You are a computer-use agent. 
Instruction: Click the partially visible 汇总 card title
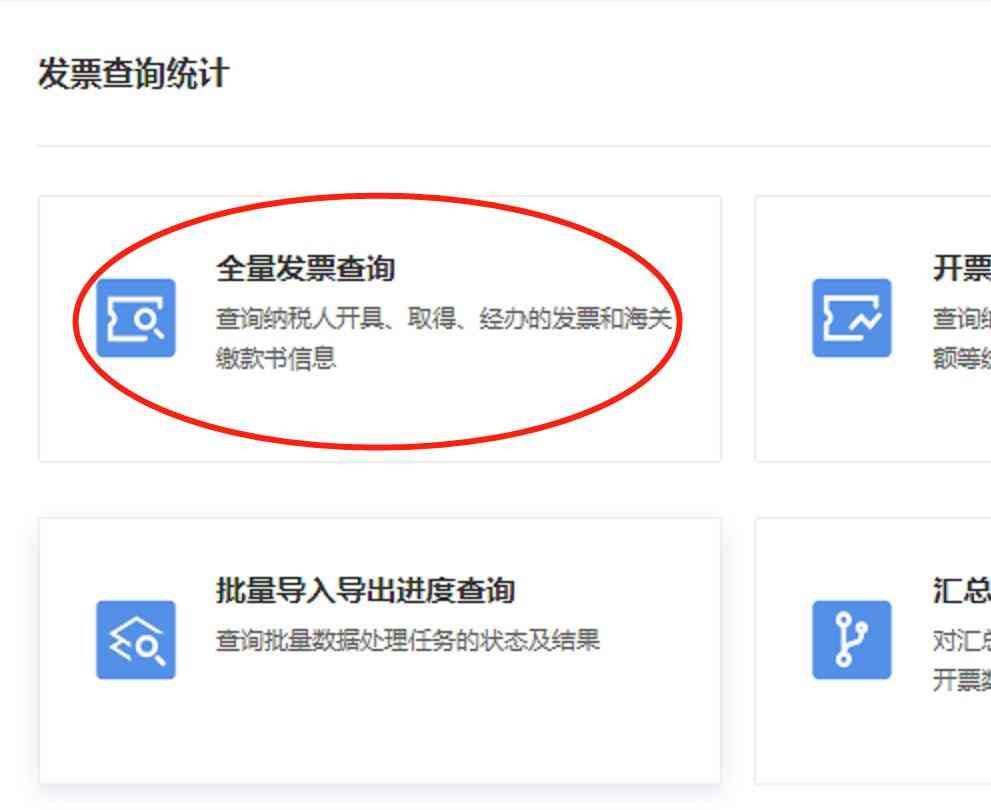pos(961,591)
